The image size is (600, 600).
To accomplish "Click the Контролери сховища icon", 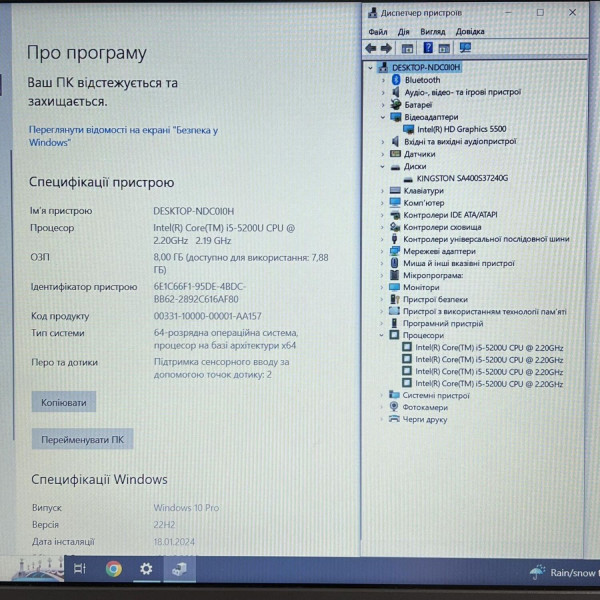I will [x=395, y=227].
